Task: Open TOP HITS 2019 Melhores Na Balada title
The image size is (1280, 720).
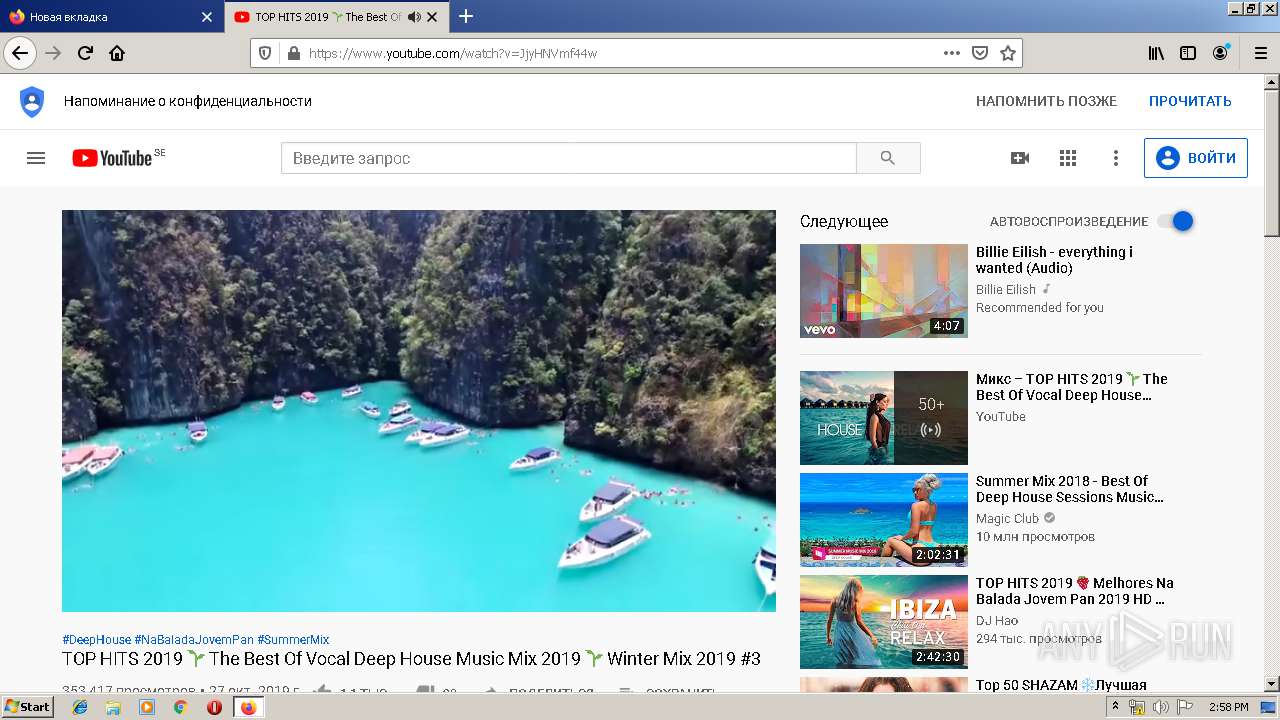Action: (x=1075, y=591)
